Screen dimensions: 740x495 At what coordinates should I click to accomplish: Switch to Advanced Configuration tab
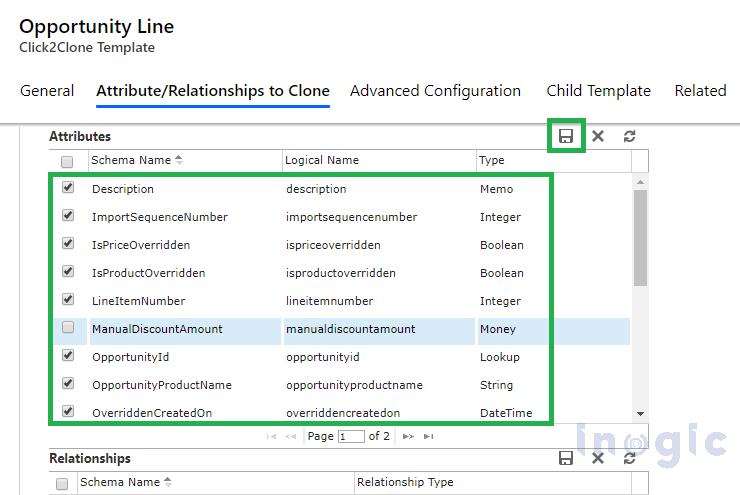coord(435,91)
